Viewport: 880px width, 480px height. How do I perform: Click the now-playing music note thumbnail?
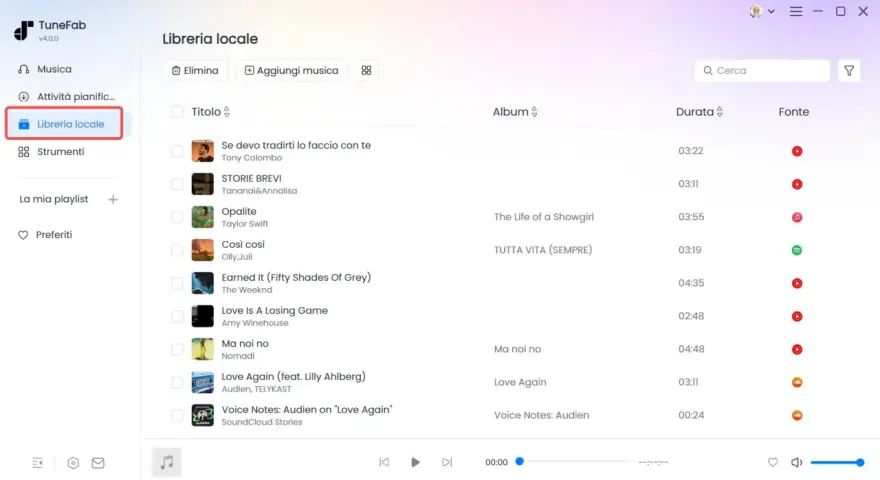[x=167, y=462]
